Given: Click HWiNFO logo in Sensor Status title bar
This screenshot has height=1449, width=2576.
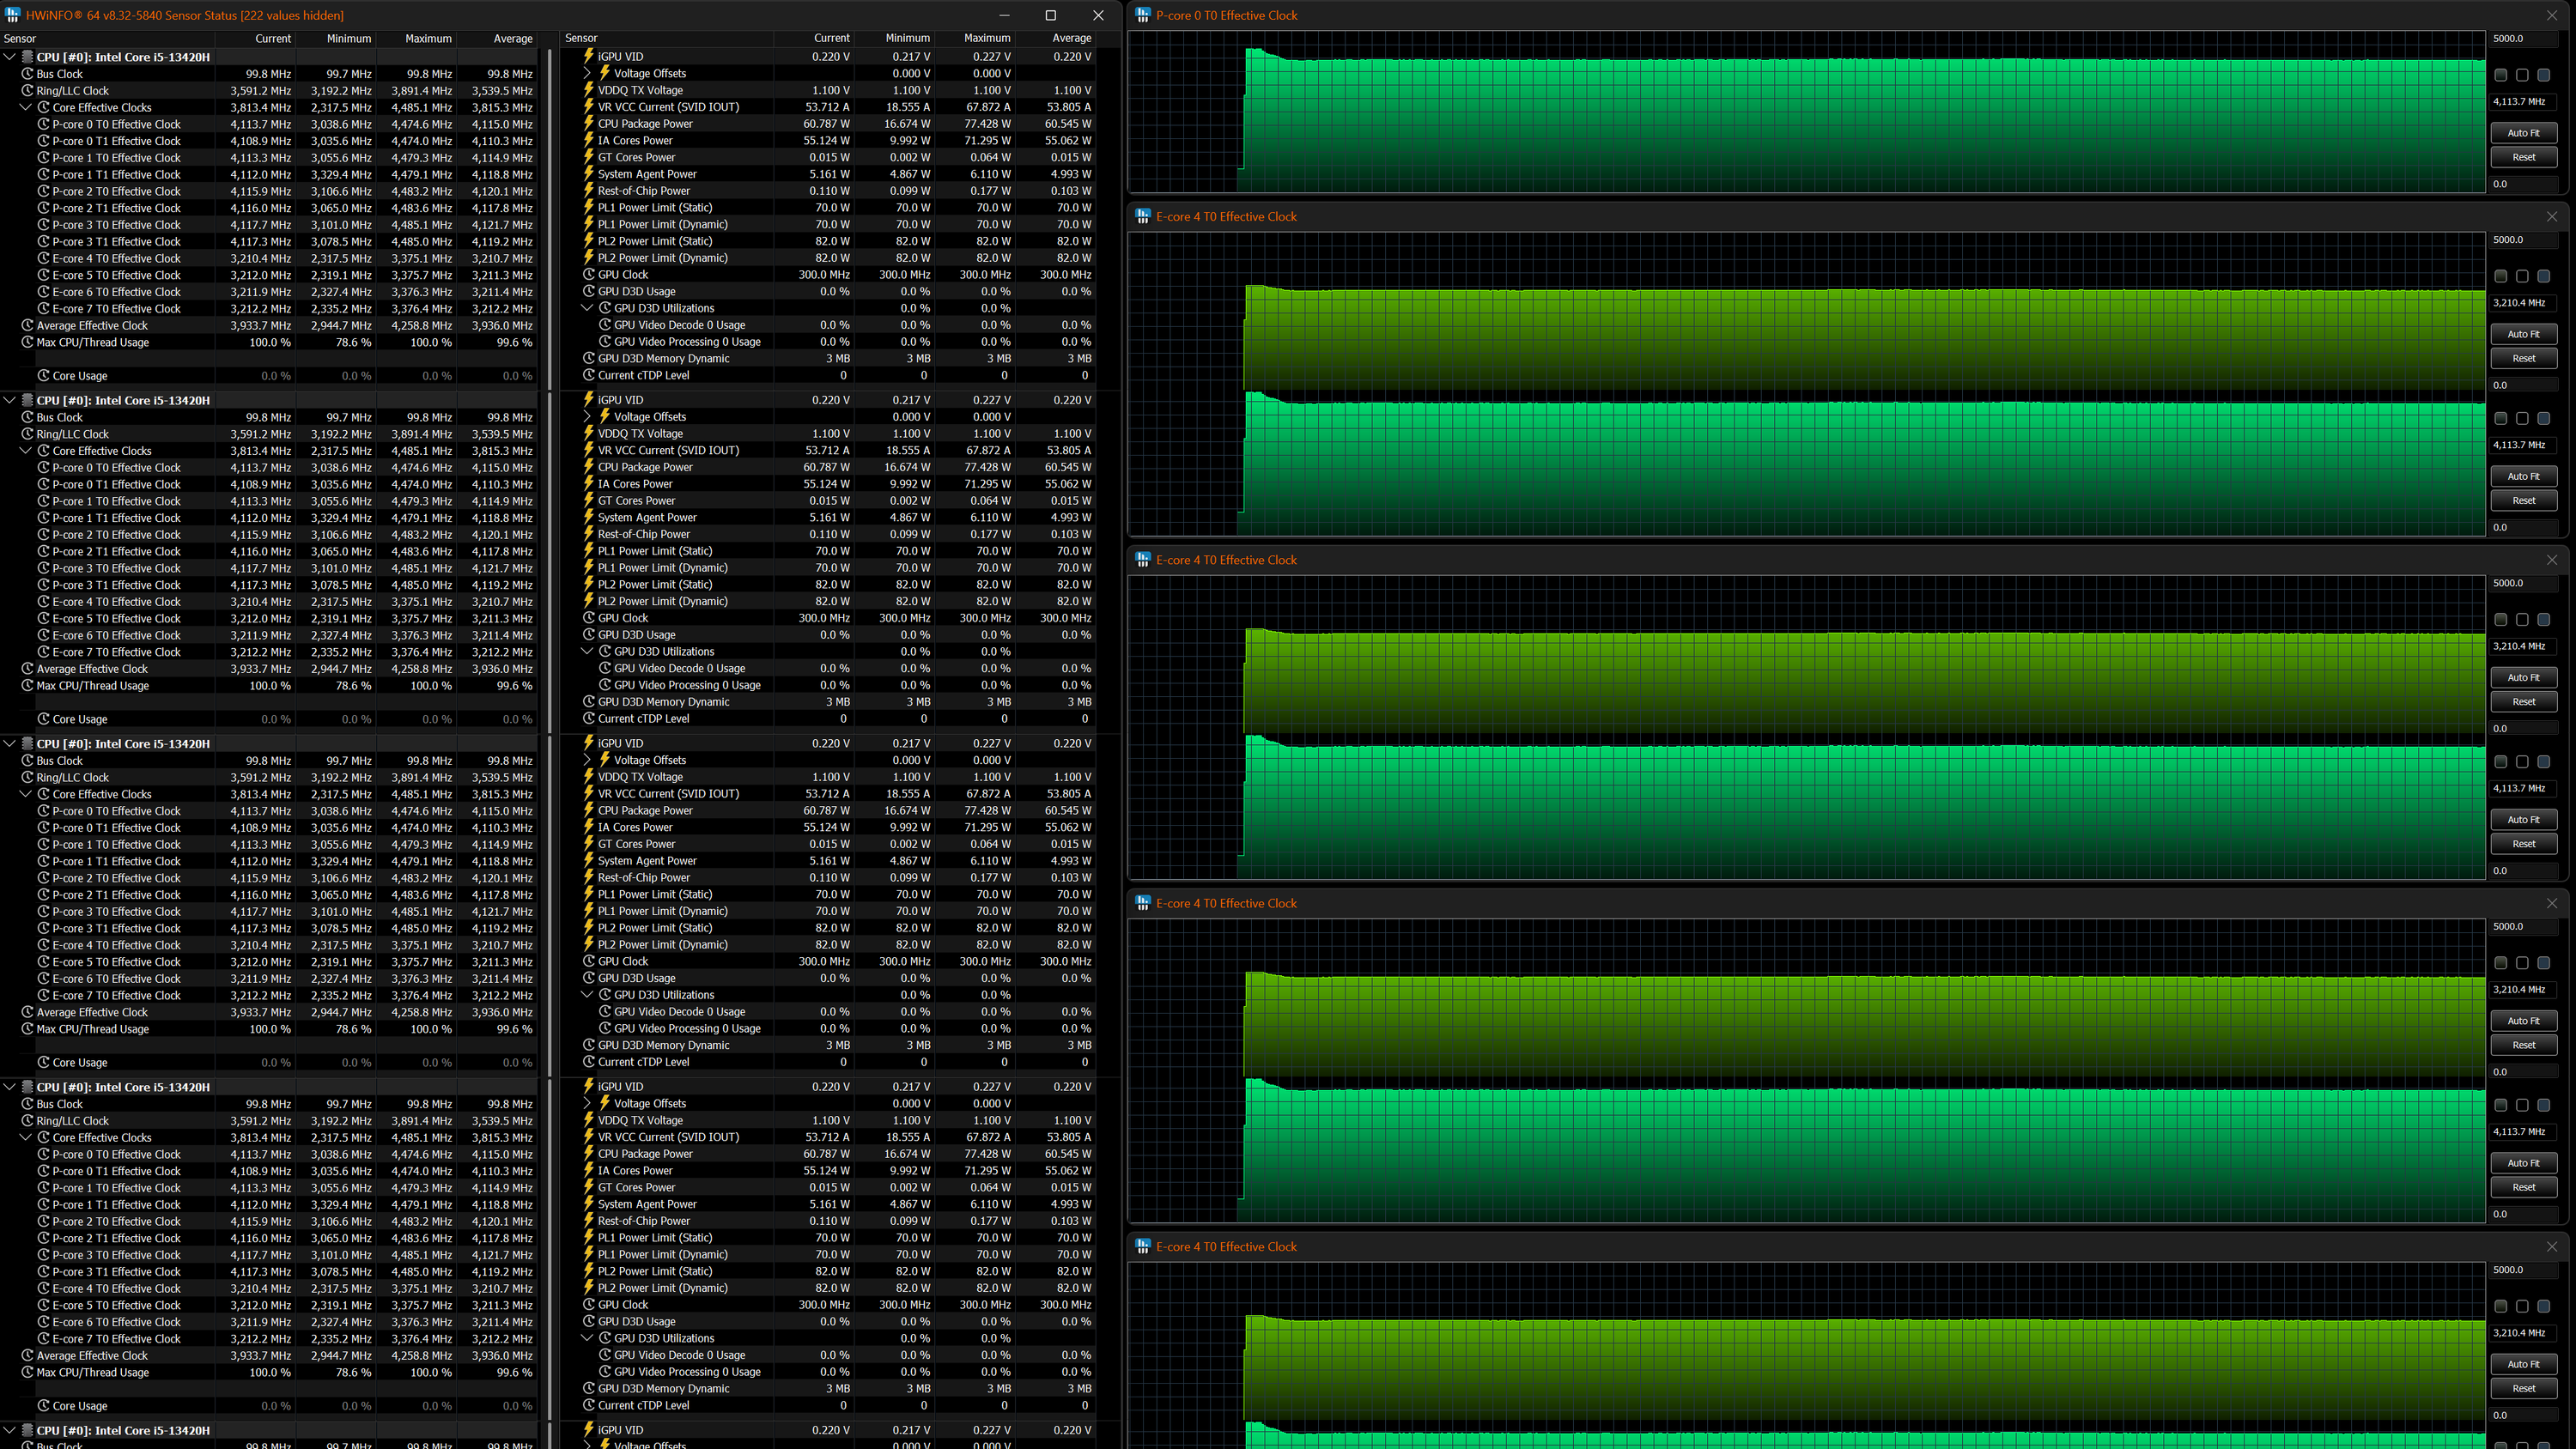Looking at the screenshot, I should point(12,15).
